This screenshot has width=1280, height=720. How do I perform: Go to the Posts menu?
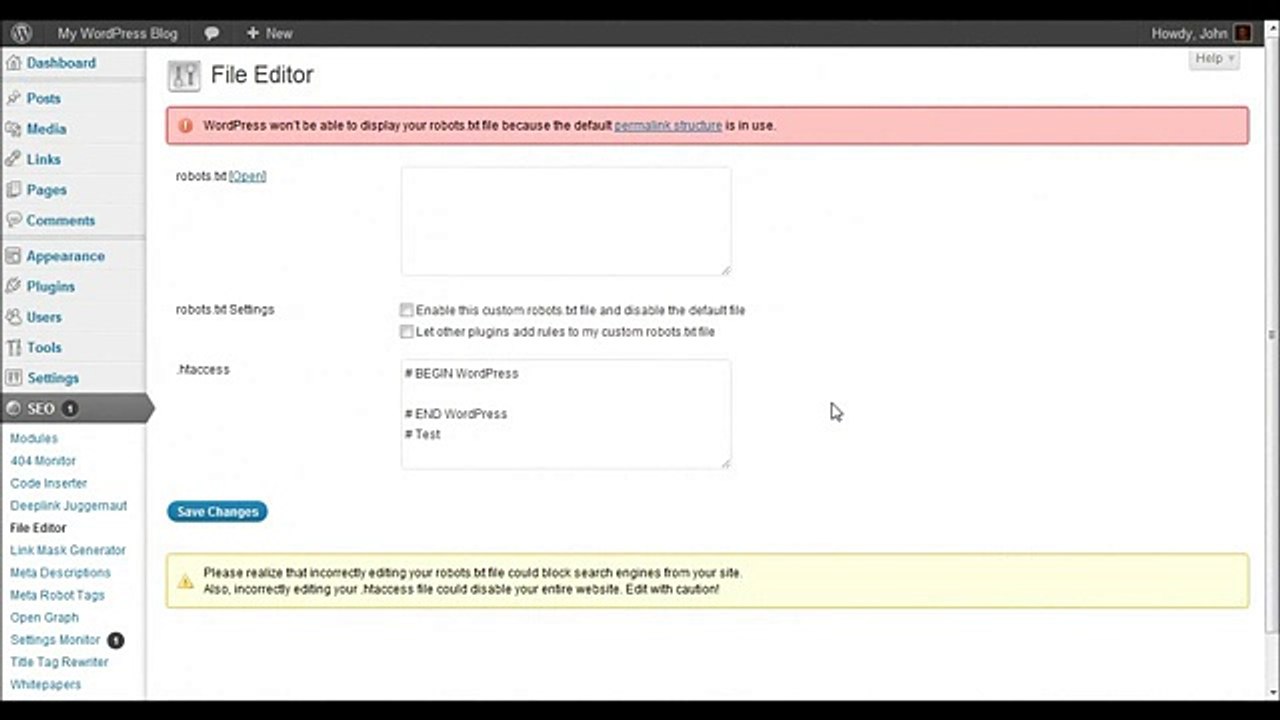tap(44, 98)
